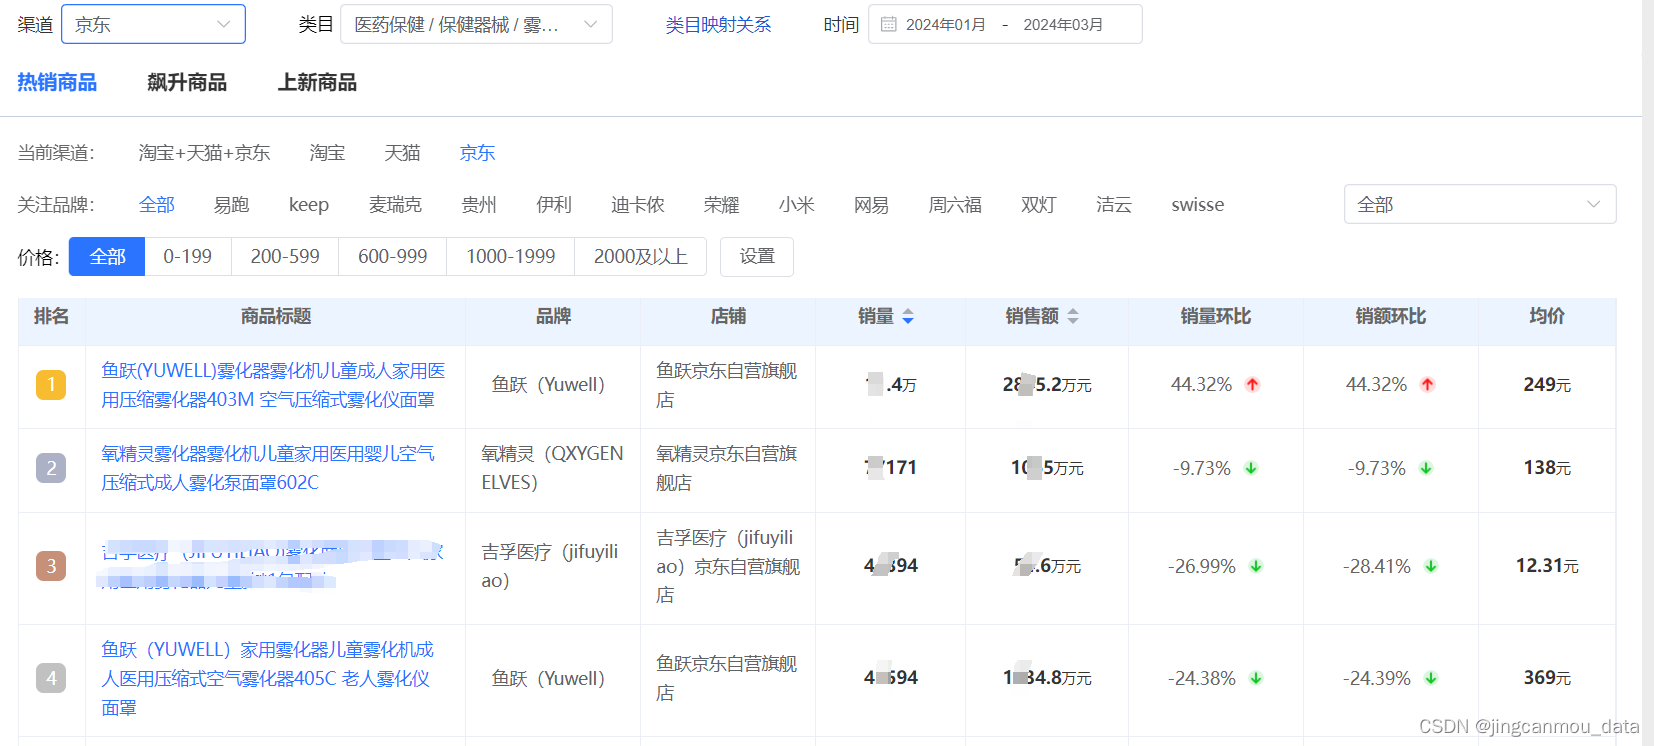
Task: Click the calendar icon in date range
Action: click(x=888, y=24)
